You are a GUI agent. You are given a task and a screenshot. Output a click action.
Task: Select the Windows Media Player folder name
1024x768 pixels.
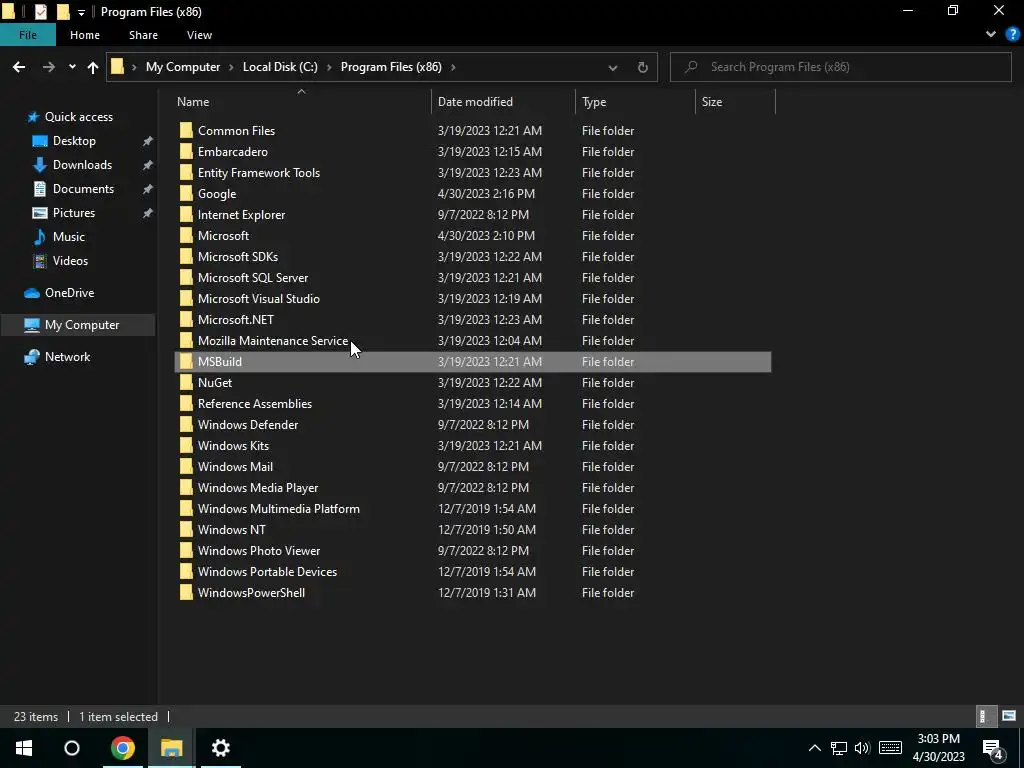[x=258, y=488]
